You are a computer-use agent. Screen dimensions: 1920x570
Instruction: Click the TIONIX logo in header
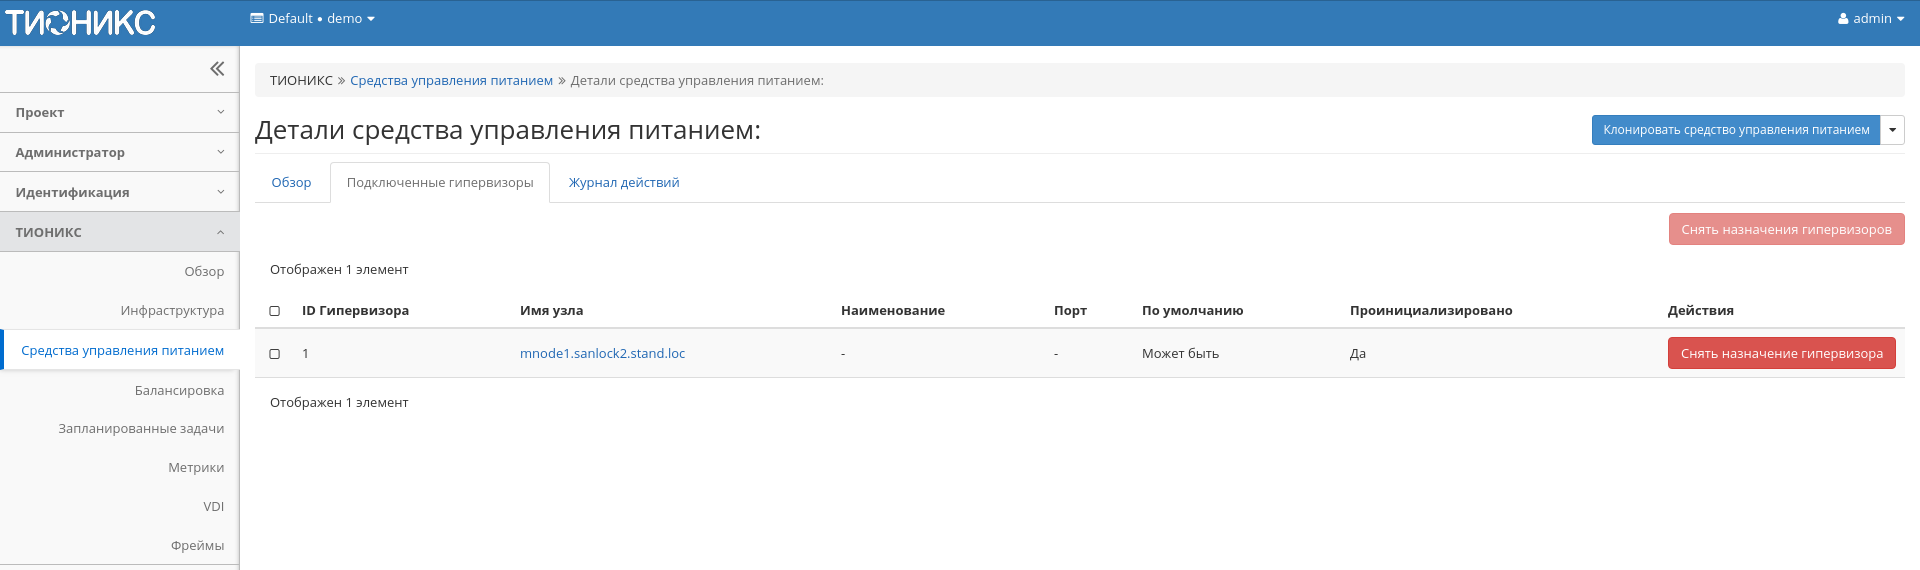[x=80, y=22]
